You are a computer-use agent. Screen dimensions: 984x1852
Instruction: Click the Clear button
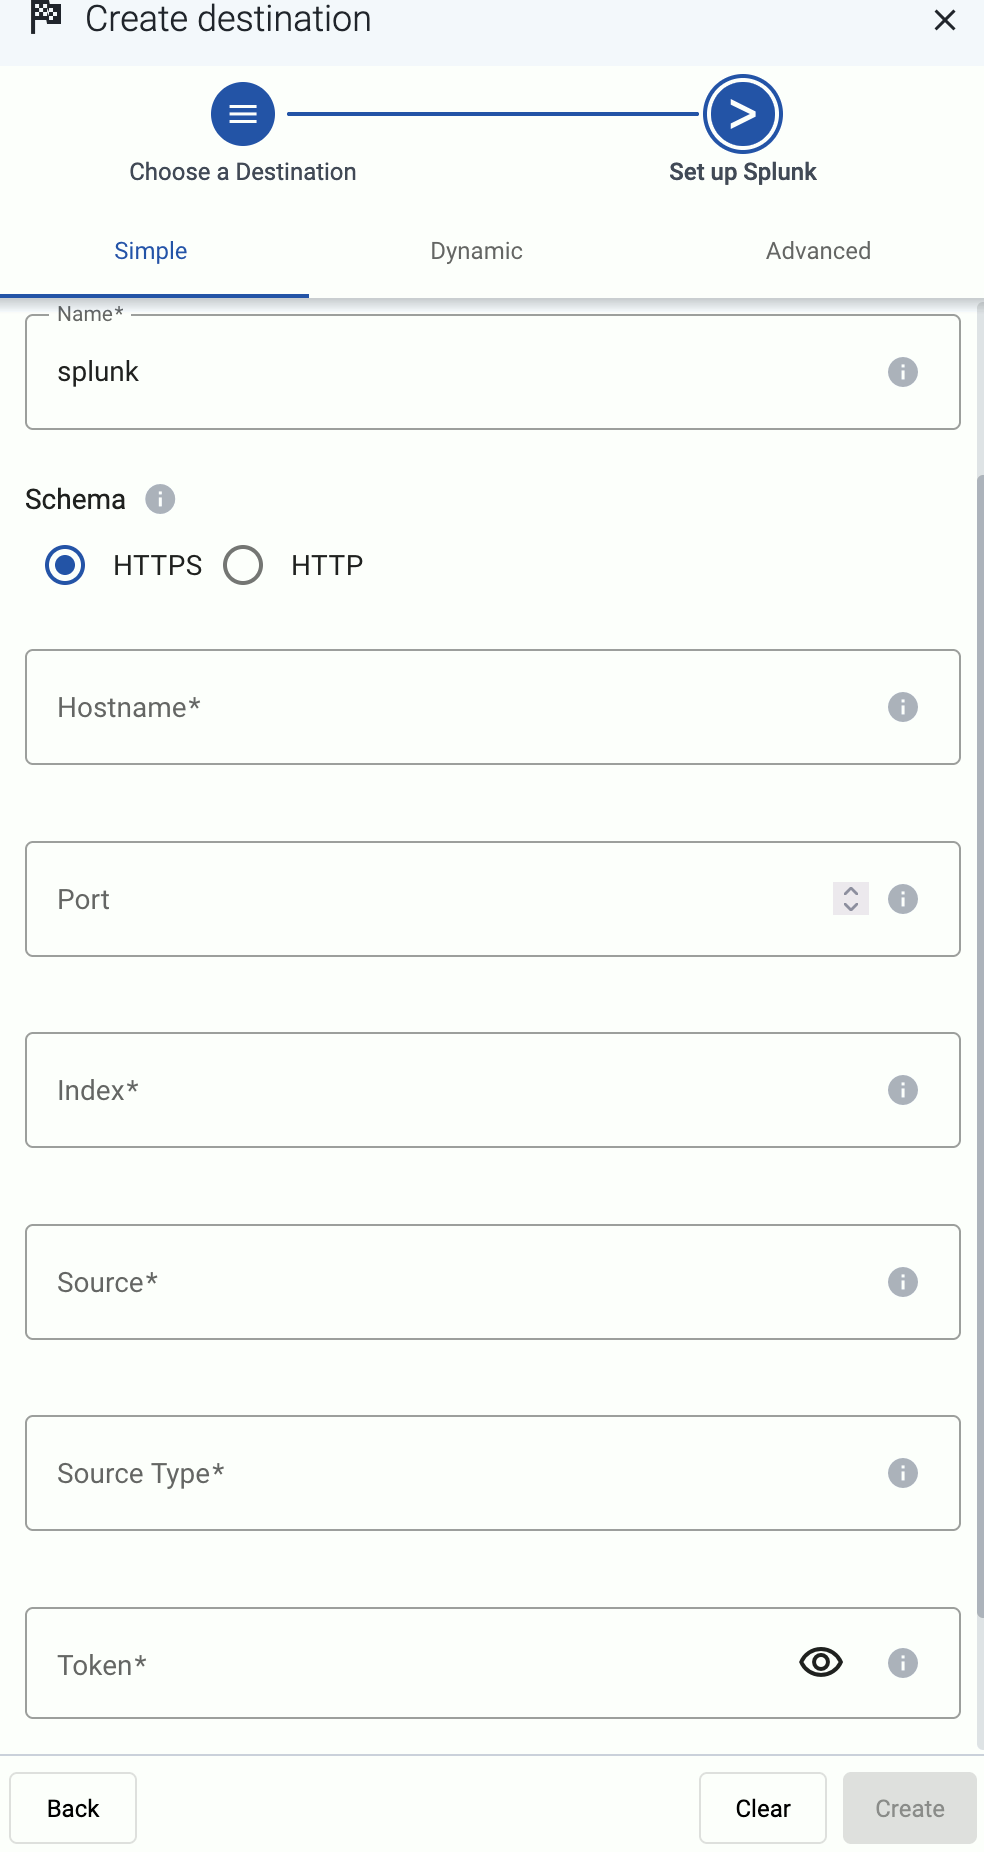(763, 1808)
